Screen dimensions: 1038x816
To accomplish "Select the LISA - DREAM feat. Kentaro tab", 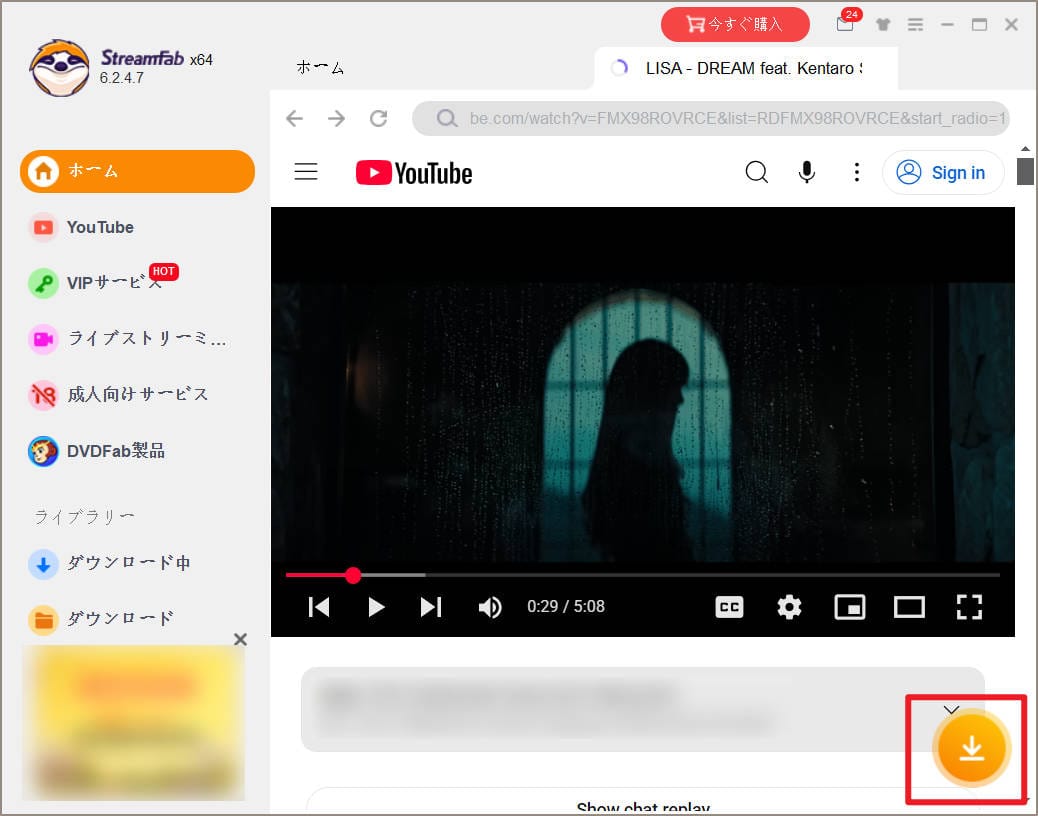I will click(746, 68).
